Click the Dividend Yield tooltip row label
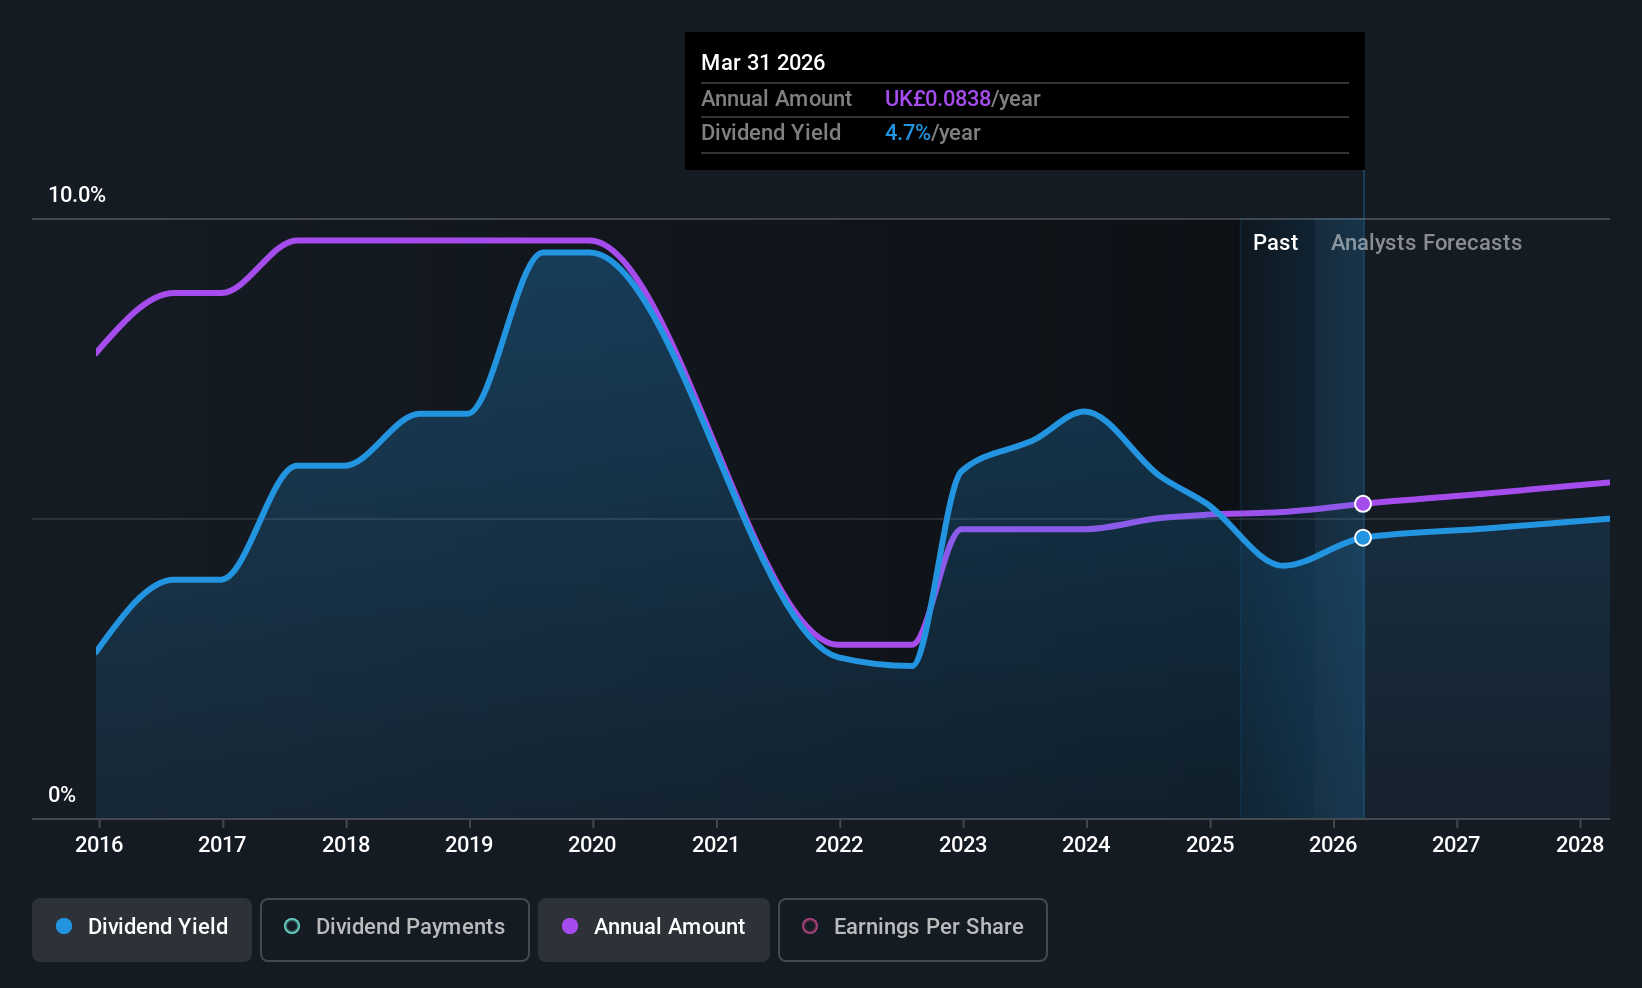This screenshot has height=988, width=1642. 771,133
